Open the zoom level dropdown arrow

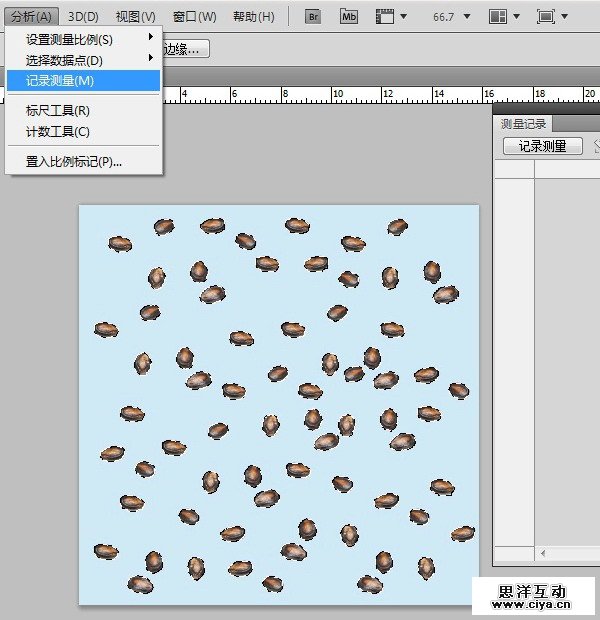point(467,17)
